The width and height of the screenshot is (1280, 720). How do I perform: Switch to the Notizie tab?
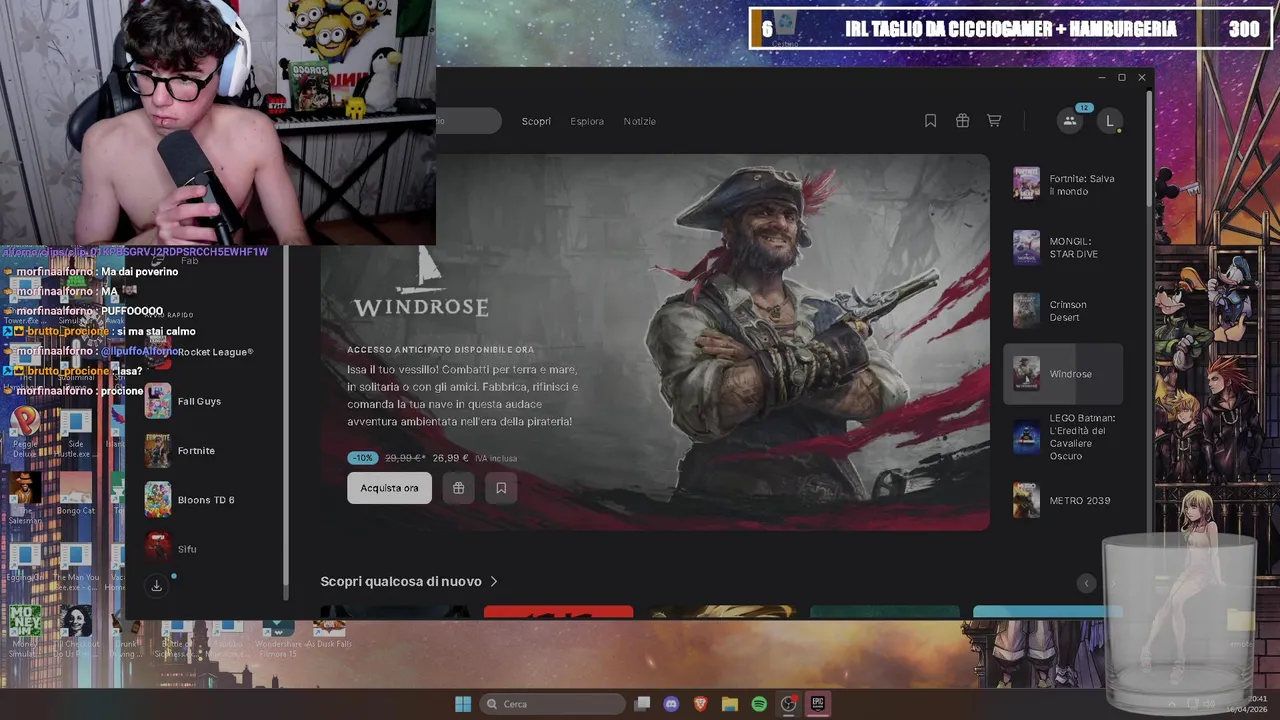click(640, 121)
